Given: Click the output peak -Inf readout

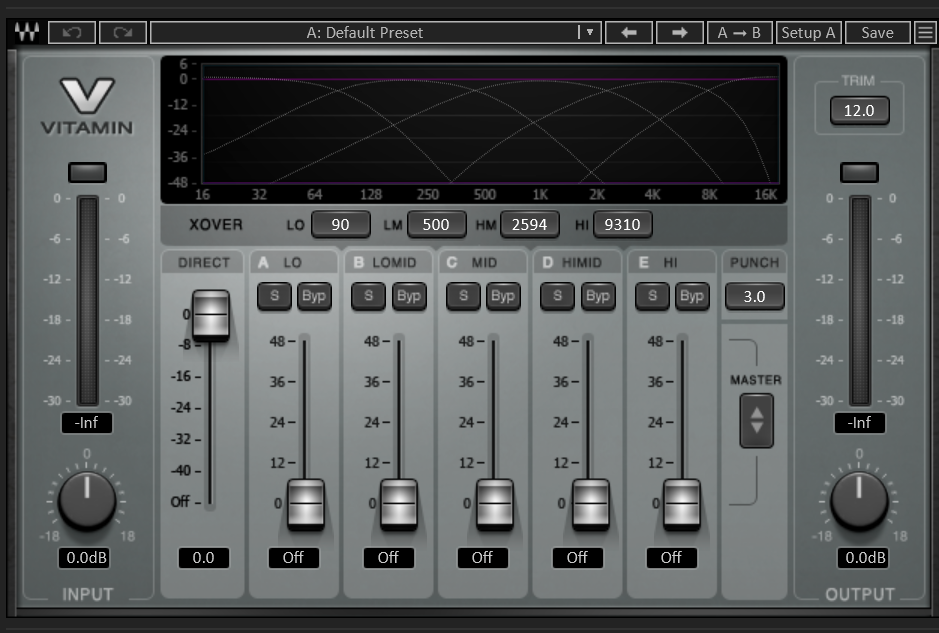Looking at the screenshot, I should coord(859,423).
